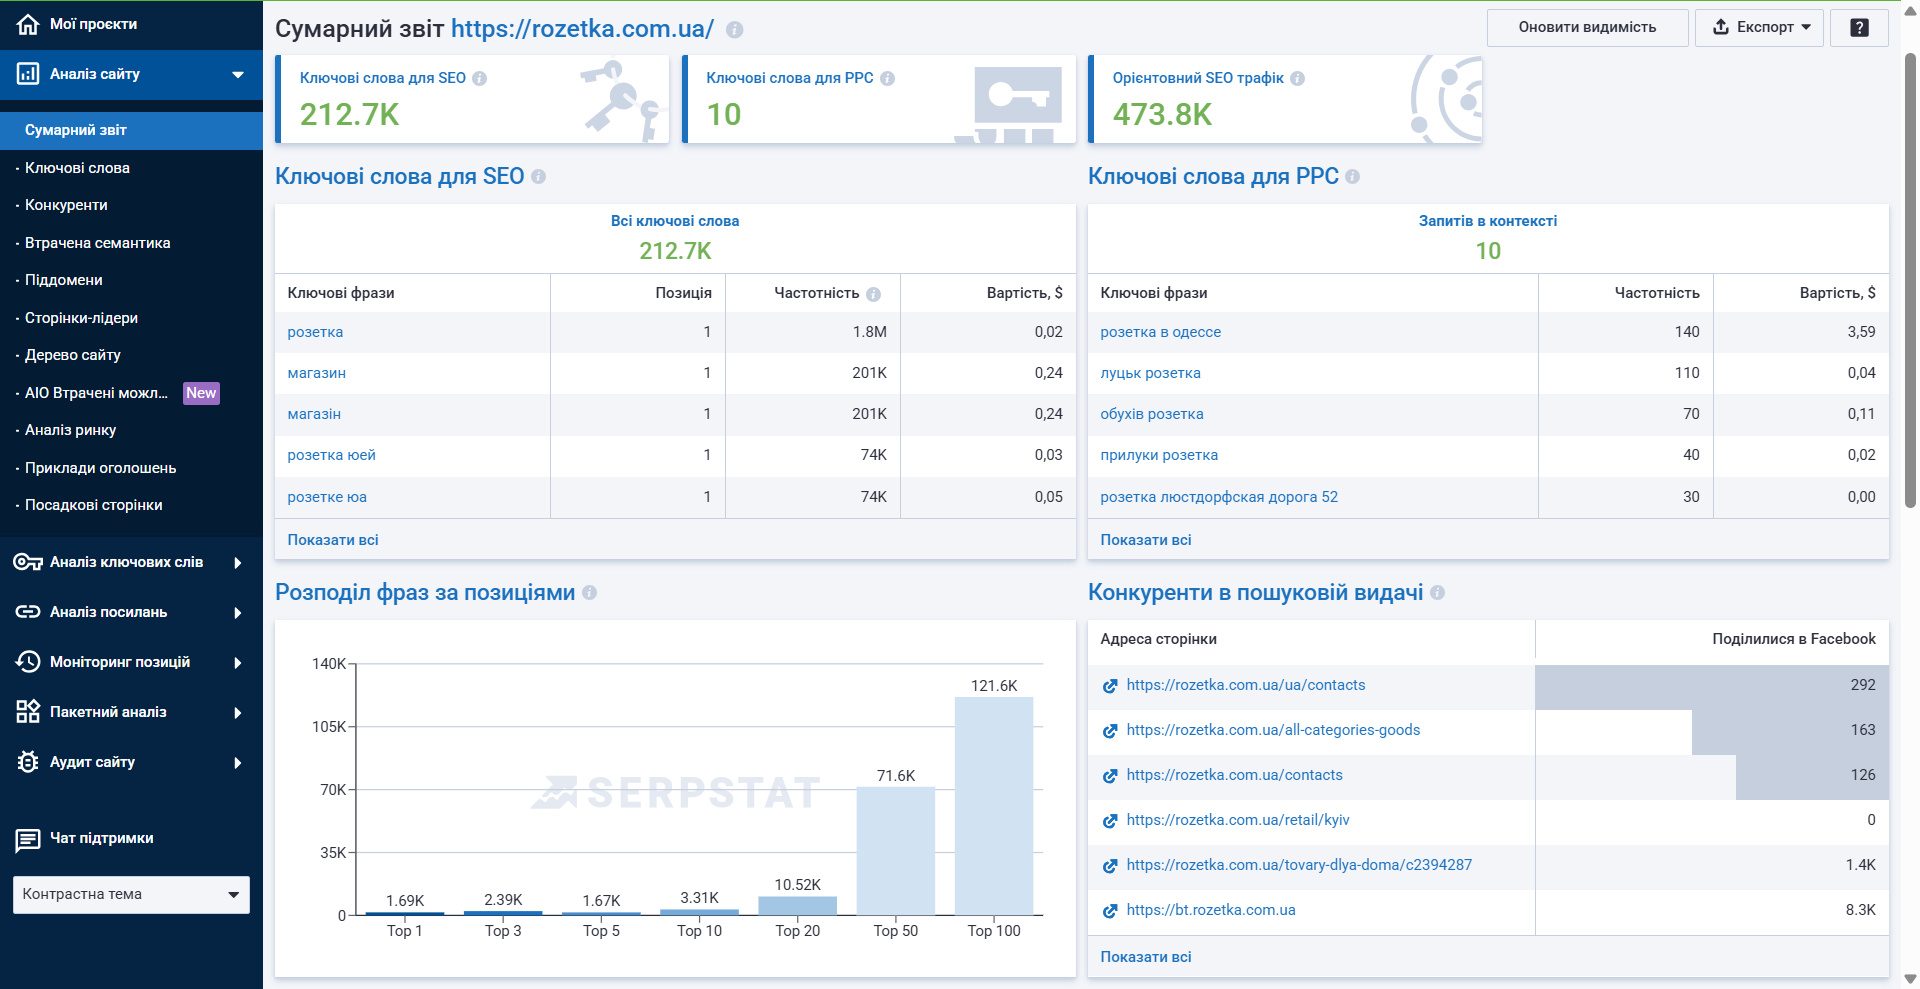Expand the Аналіз ключових слів menu

click(237, 563)
